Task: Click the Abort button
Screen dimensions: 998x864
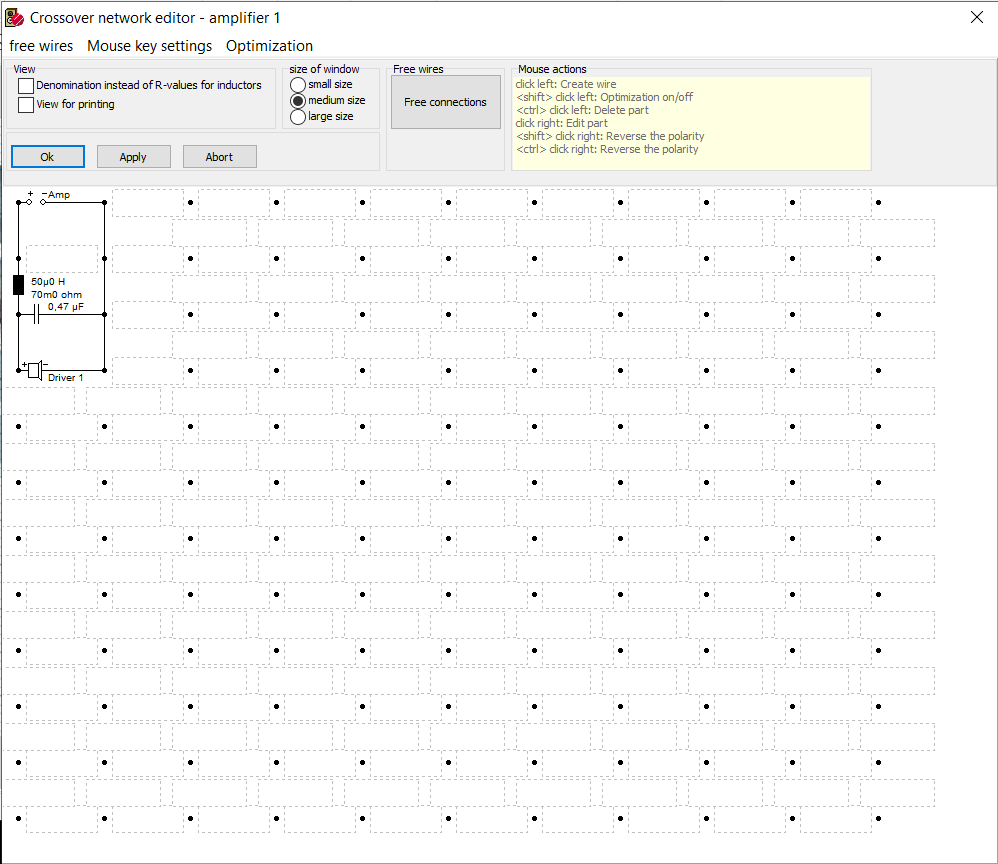Action: point(219,157)
